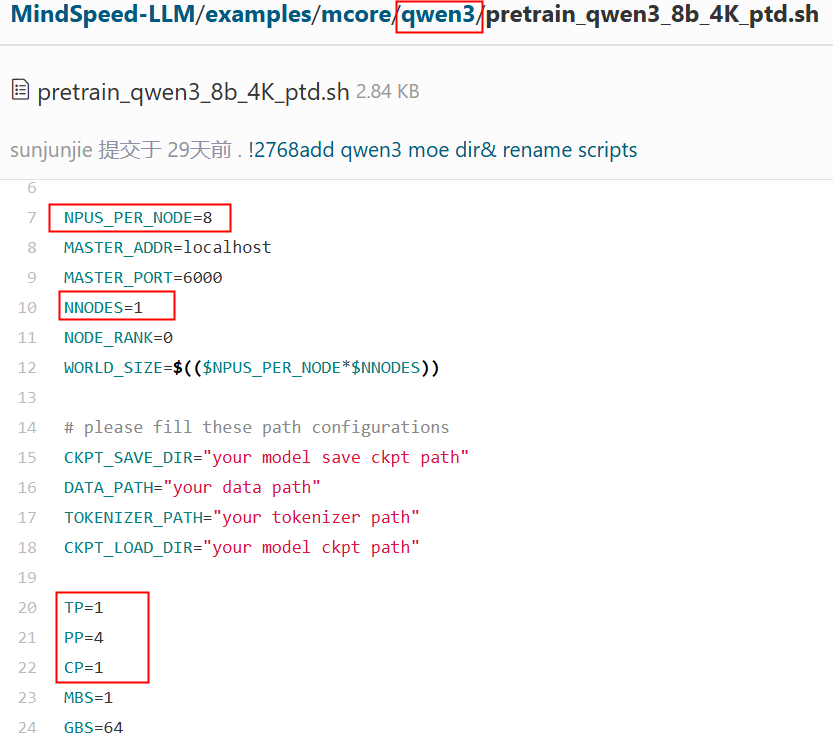The width and height of the screenshot is (833, 745).
Task: Click line number 10
Action: click(27, 308)
